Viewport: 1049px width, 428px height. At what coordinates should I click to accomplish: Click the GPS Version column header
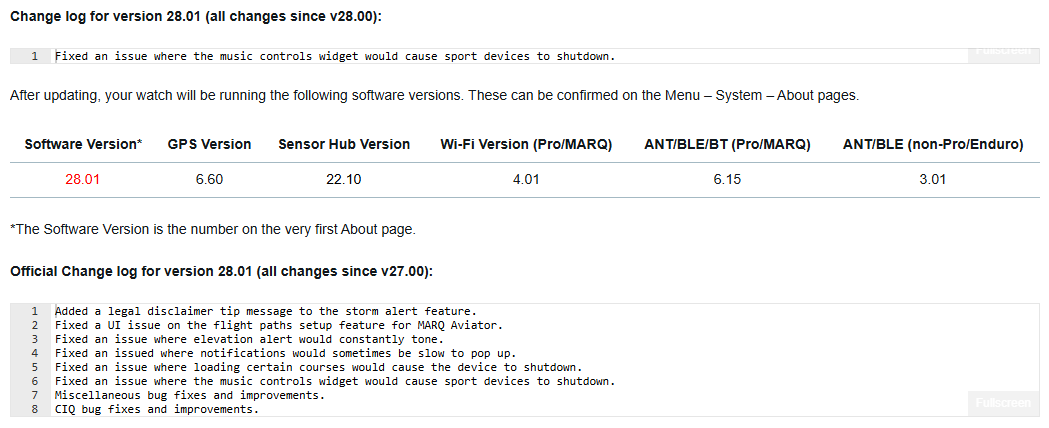(210, 144)
